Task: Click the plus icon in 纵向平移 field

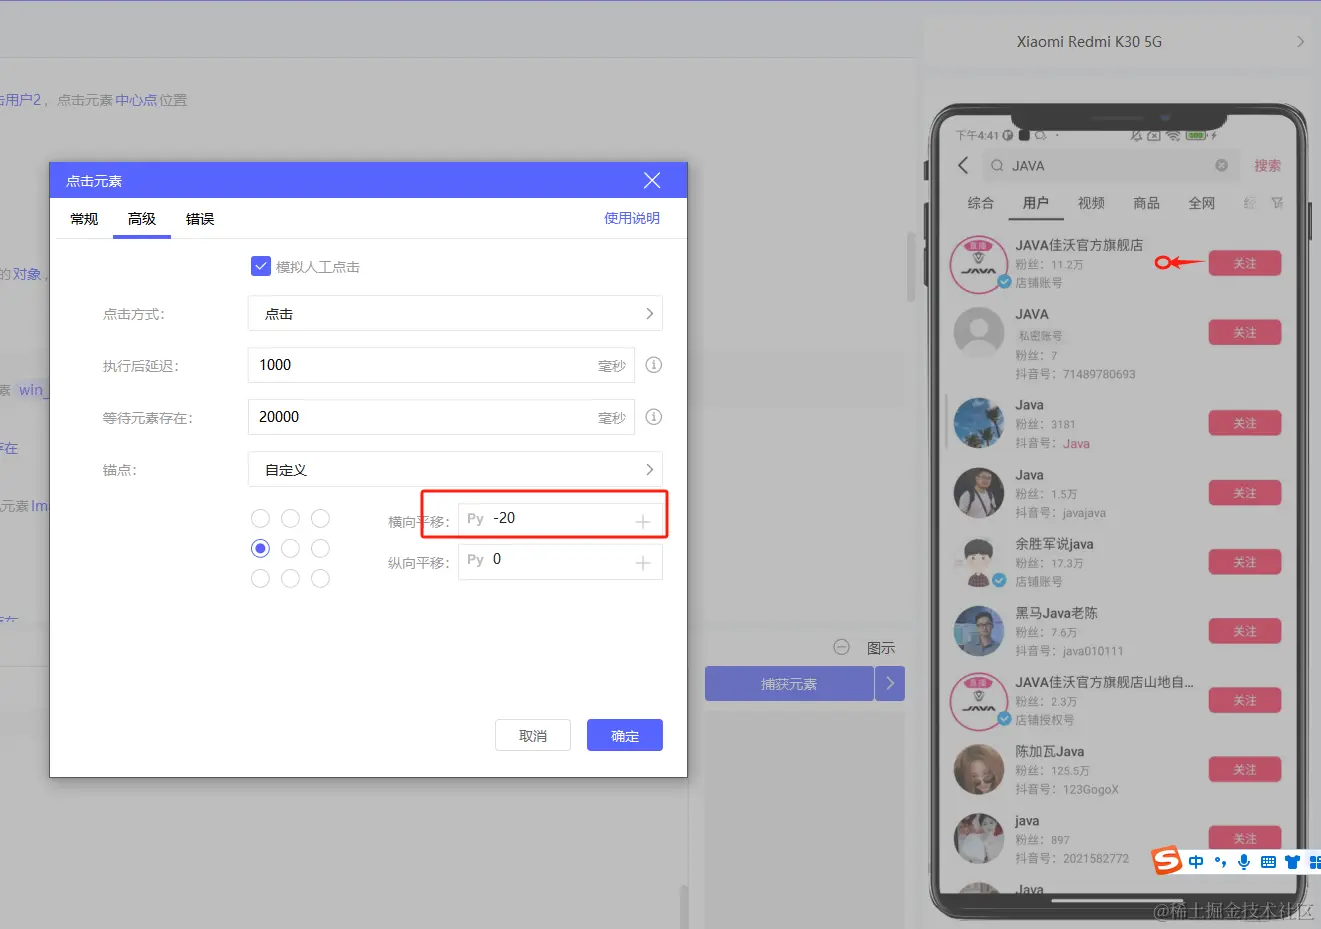Action: (x=643, y=563)
